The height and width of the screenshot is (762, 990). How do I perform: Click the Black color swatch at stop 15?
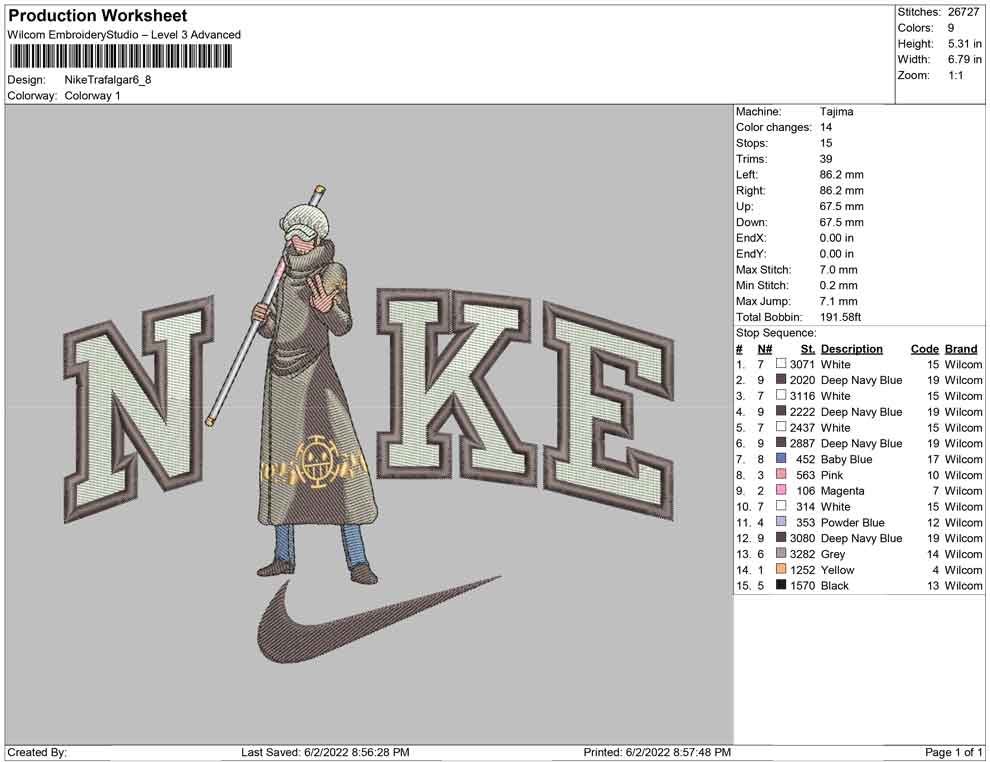tap(781, 585)
